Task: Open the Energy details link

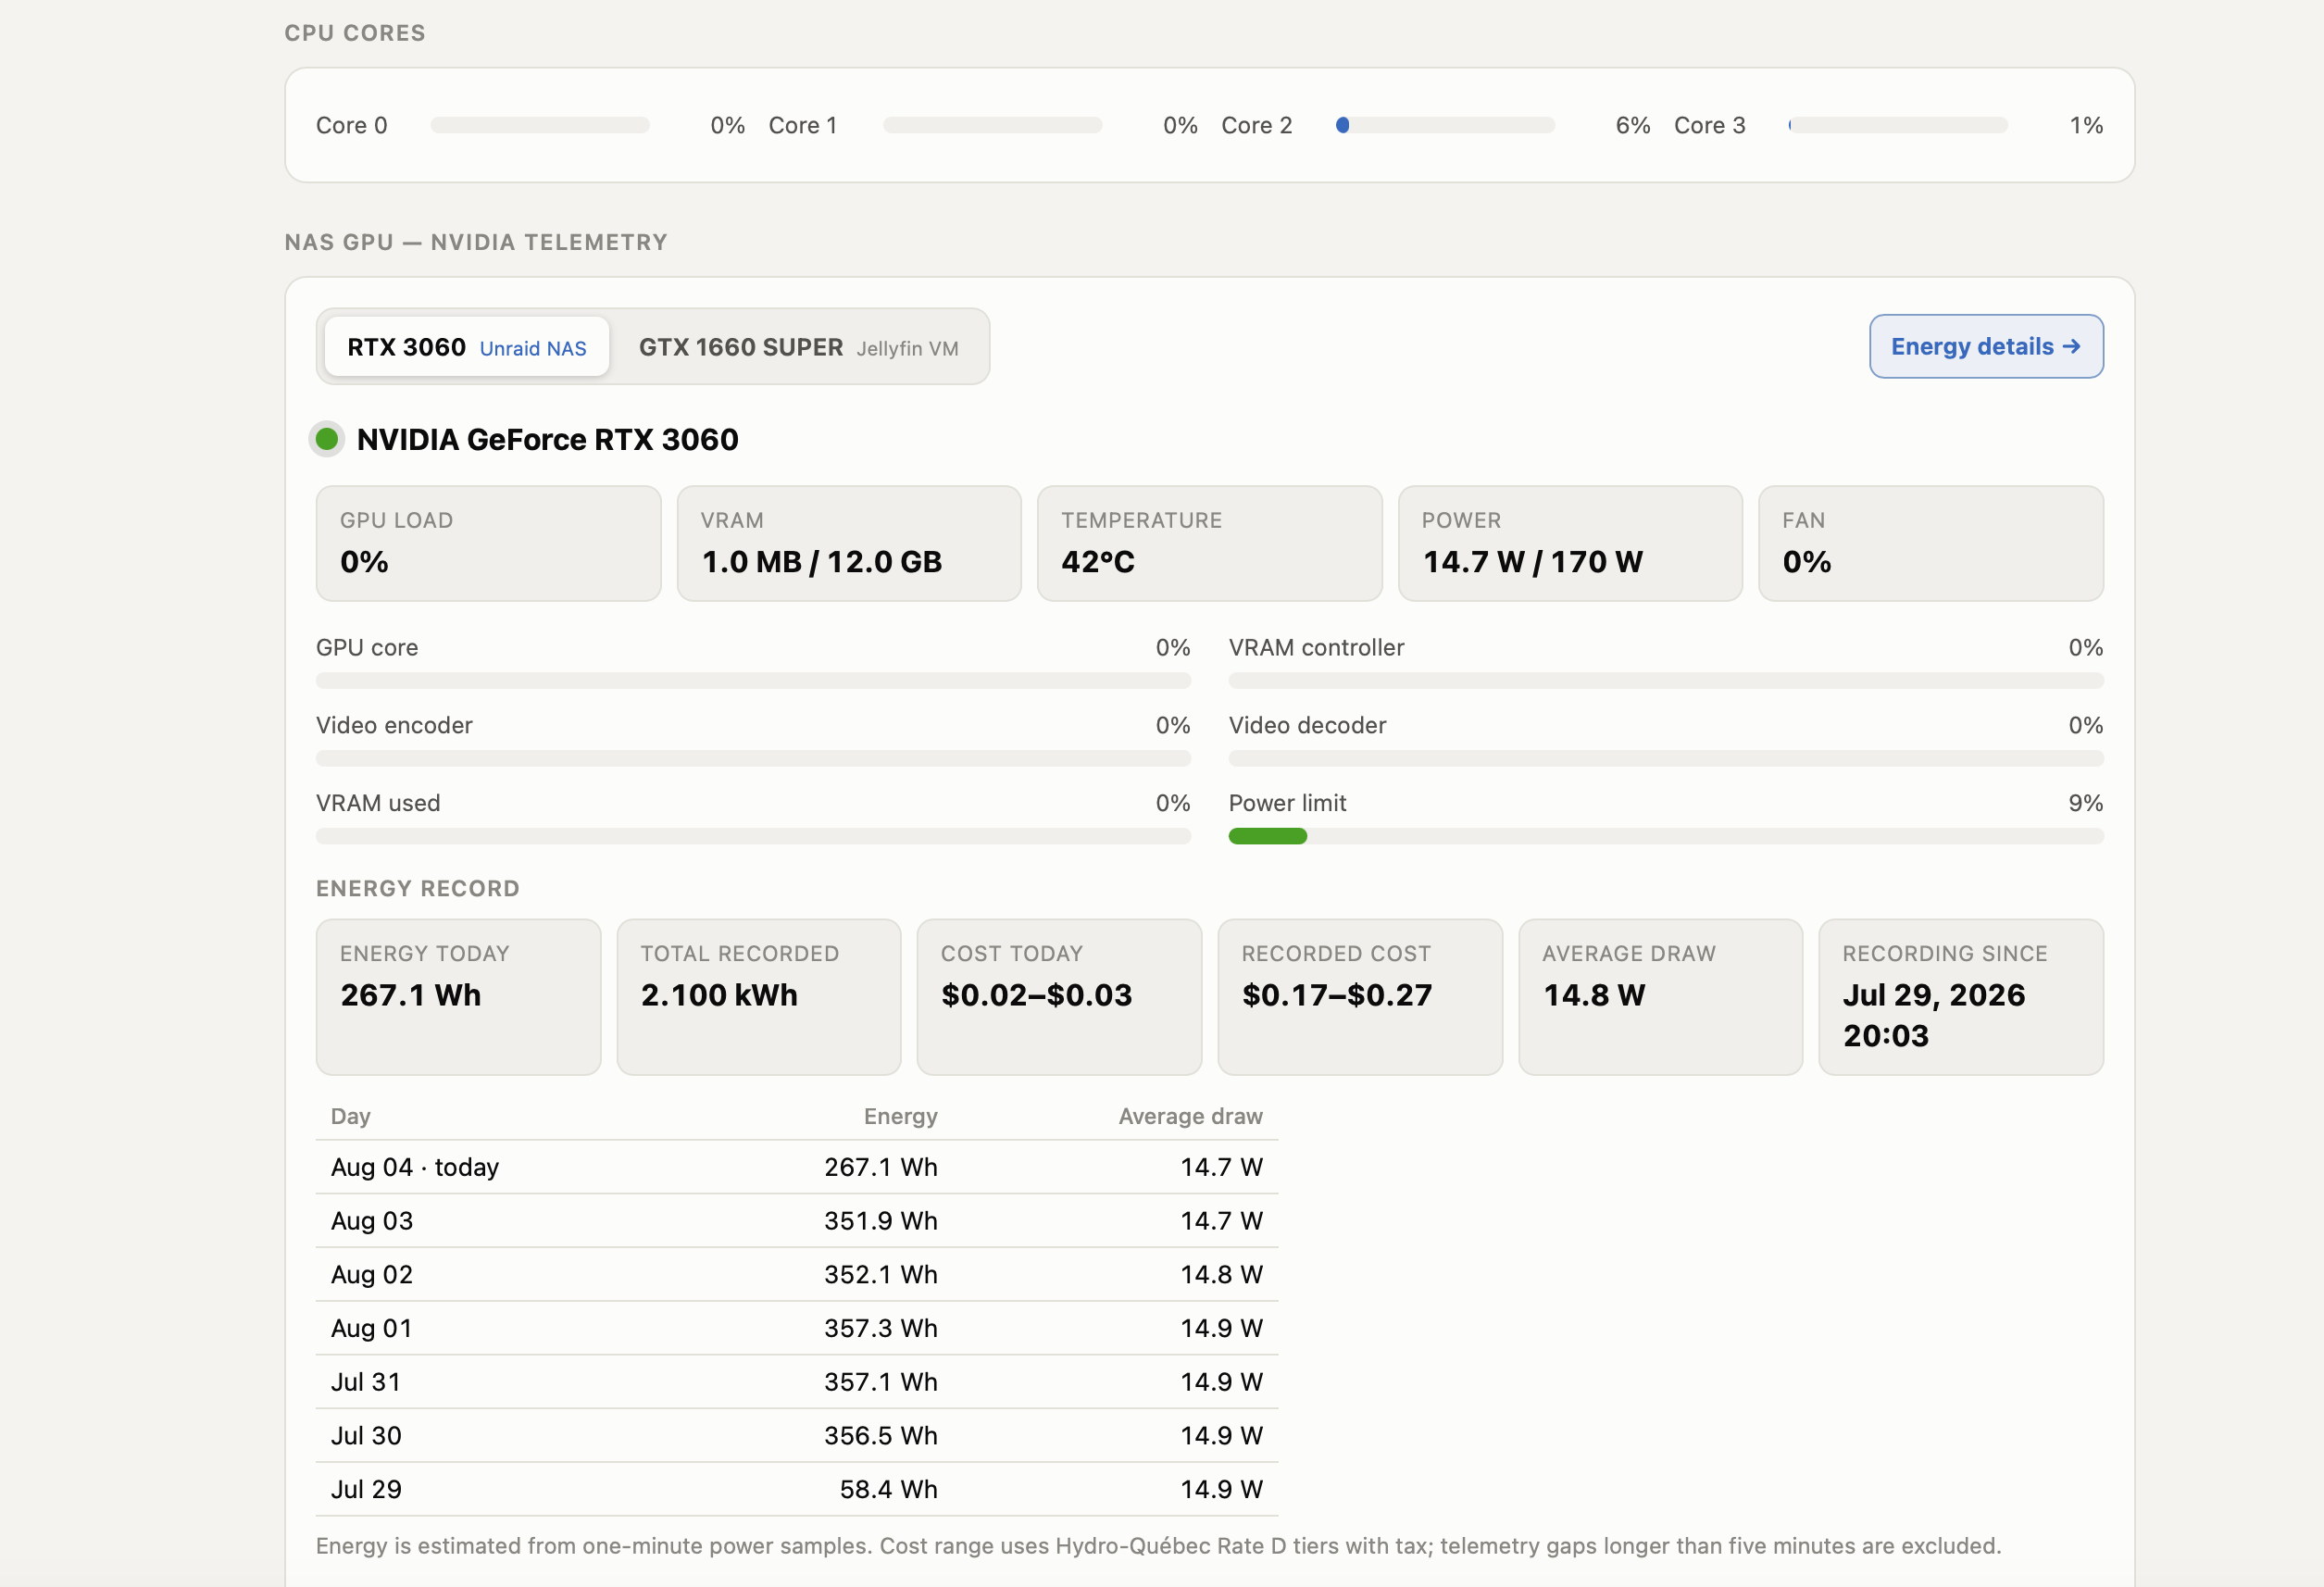Action: [x=1985, y=346]
